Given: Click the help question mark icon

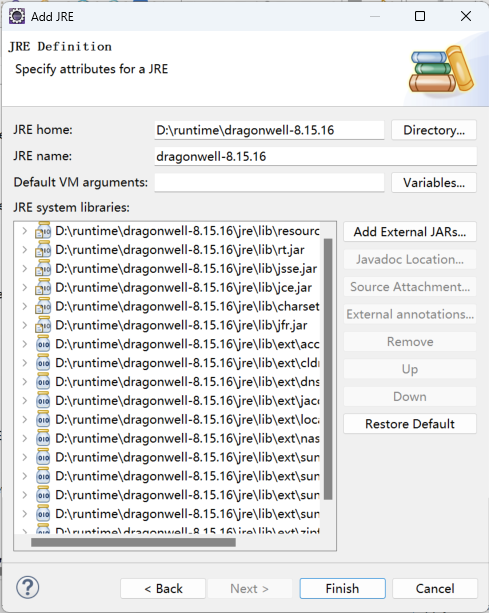Looking at the screenshot, I should coord(27,587).
